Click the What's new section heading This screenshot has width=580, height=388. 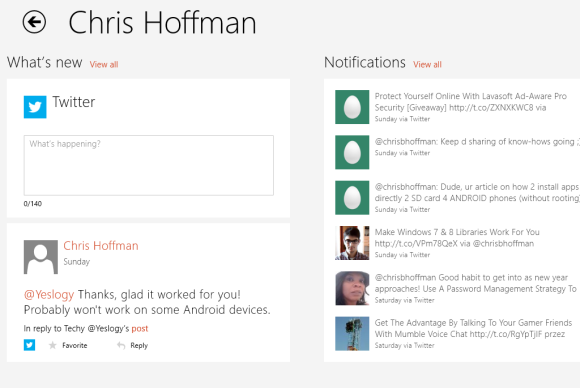click(x=44, y=63)
